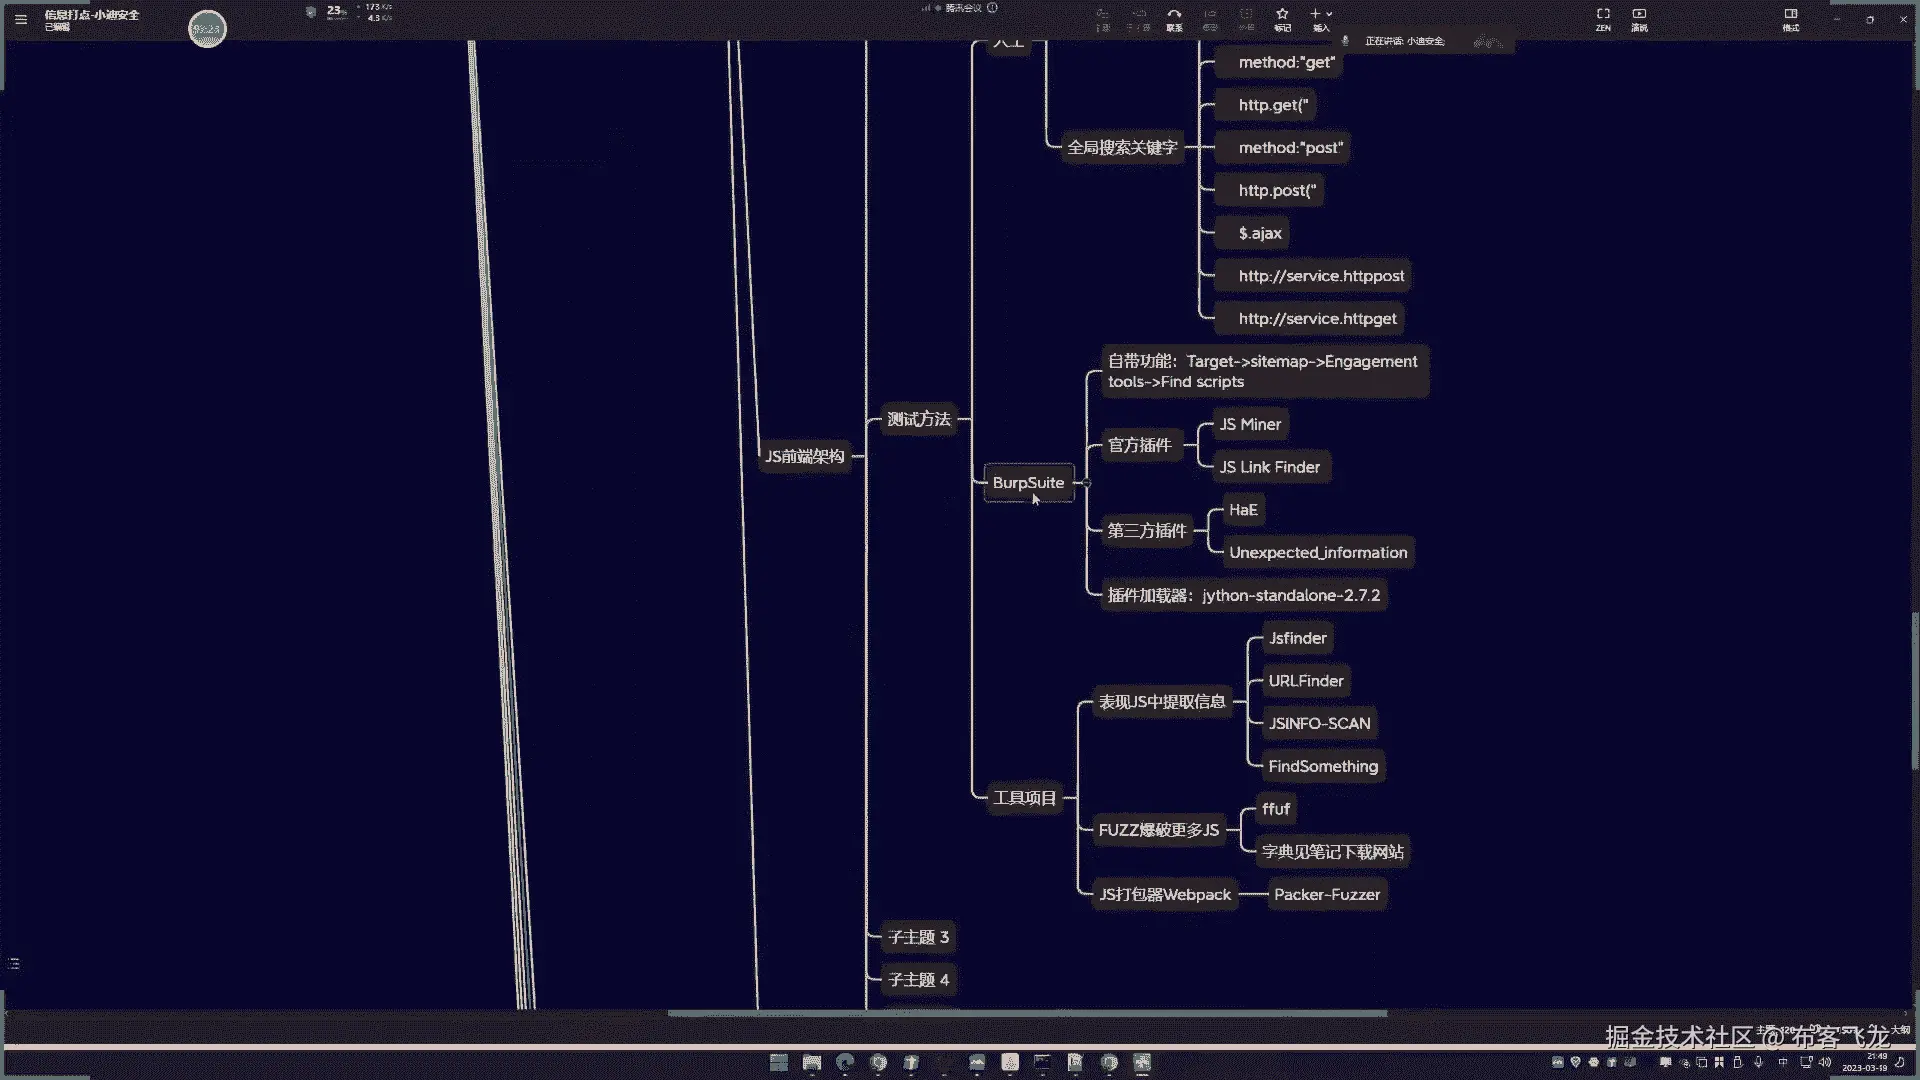Select the JS Link Finder node
The height and width of the screenshot is (1080, 1920).
tap(1269, 467)
